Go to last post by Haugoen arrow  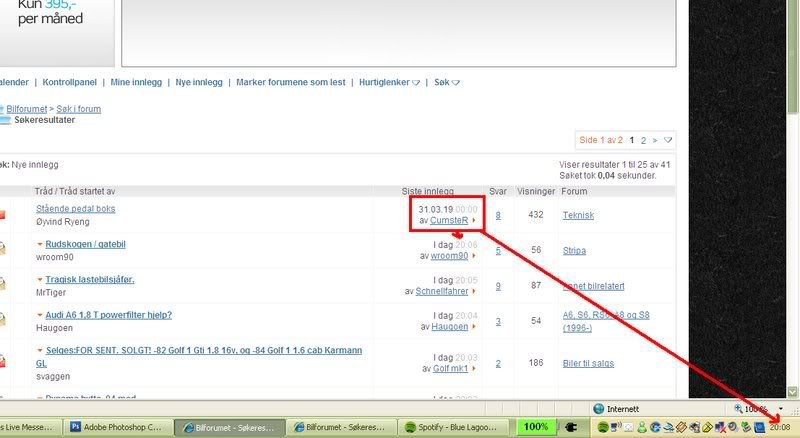click(x=473, y=327)
